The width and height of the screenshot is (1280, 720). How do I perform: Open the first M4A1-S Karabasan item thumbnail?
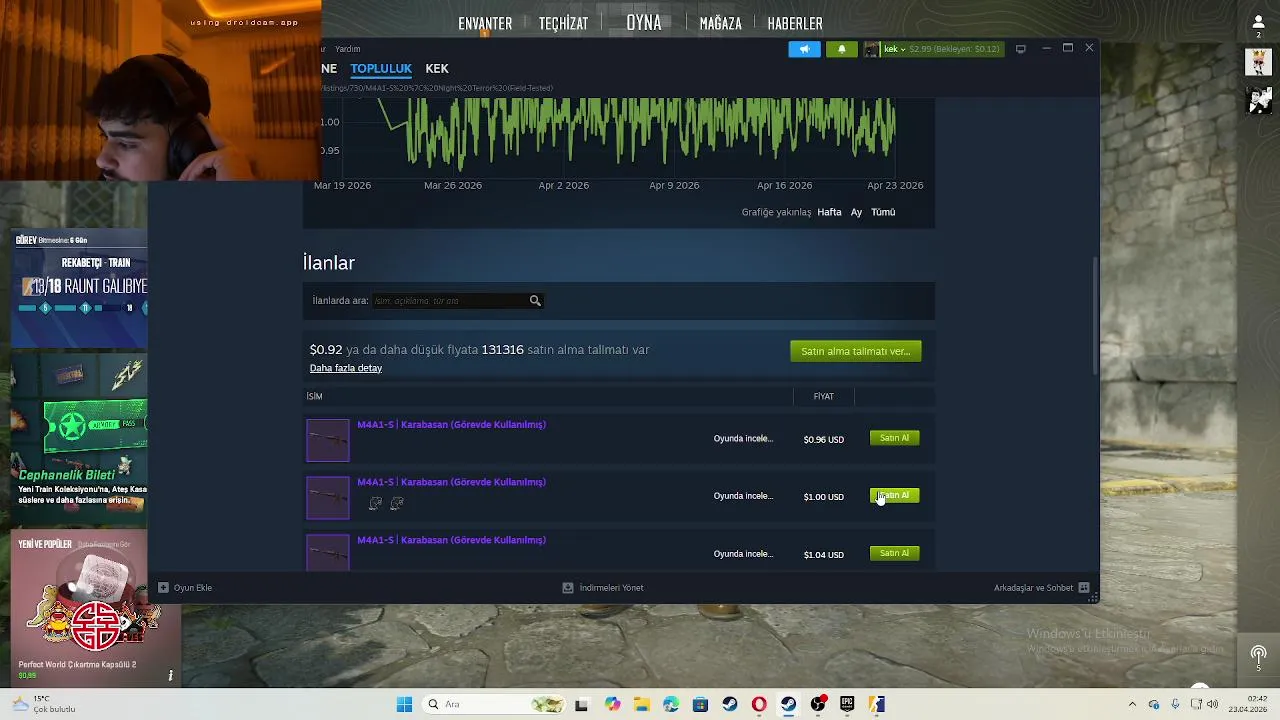tap(328, 440)
